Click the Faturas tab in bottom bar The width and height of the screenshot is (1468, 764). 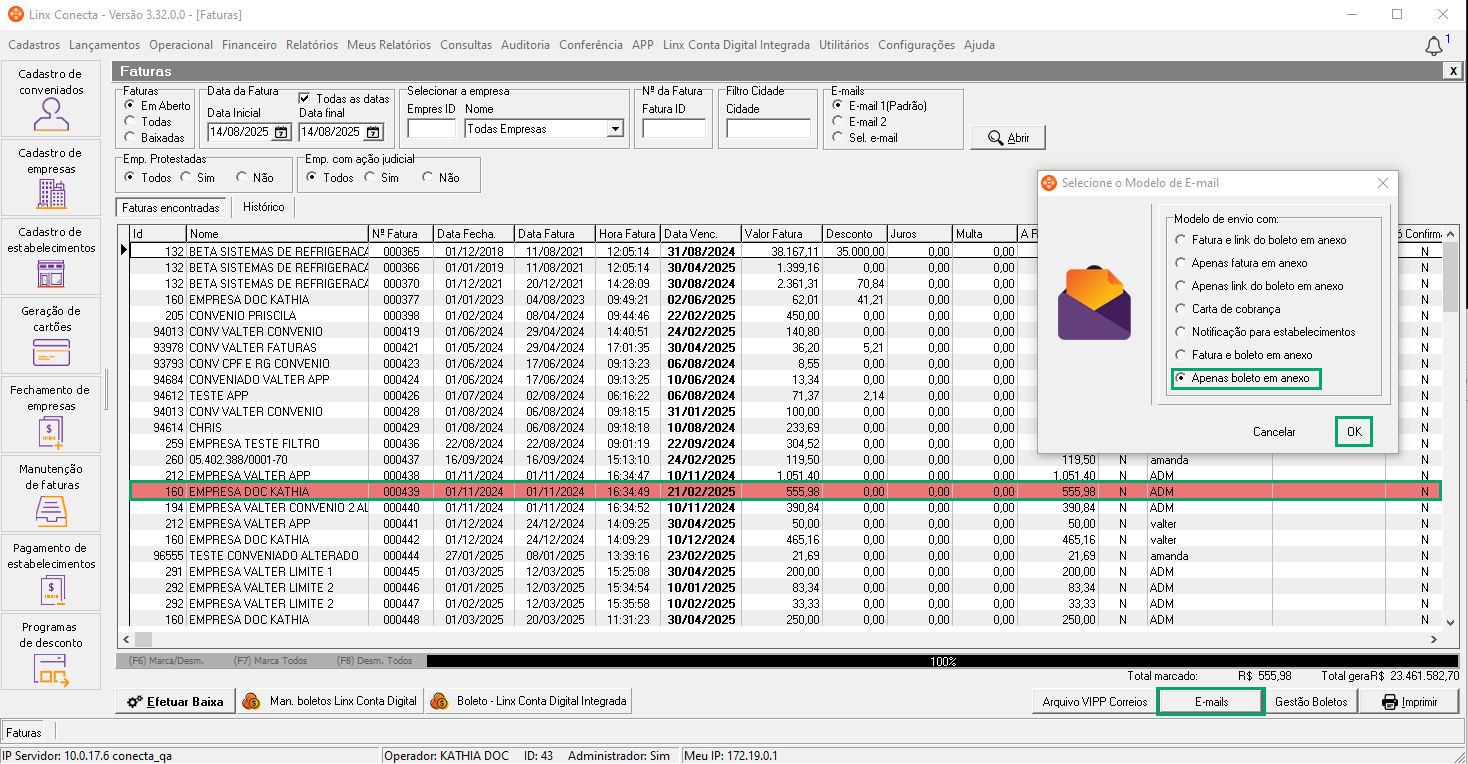click(x=24, y=733)
